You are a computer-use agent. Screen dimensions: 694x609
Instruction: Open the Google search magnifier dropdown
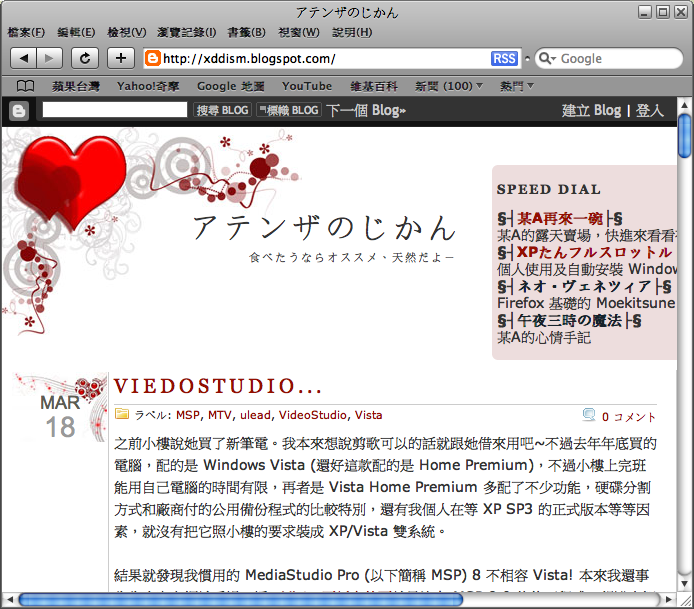pyautogui.click(x=548, y=58)
